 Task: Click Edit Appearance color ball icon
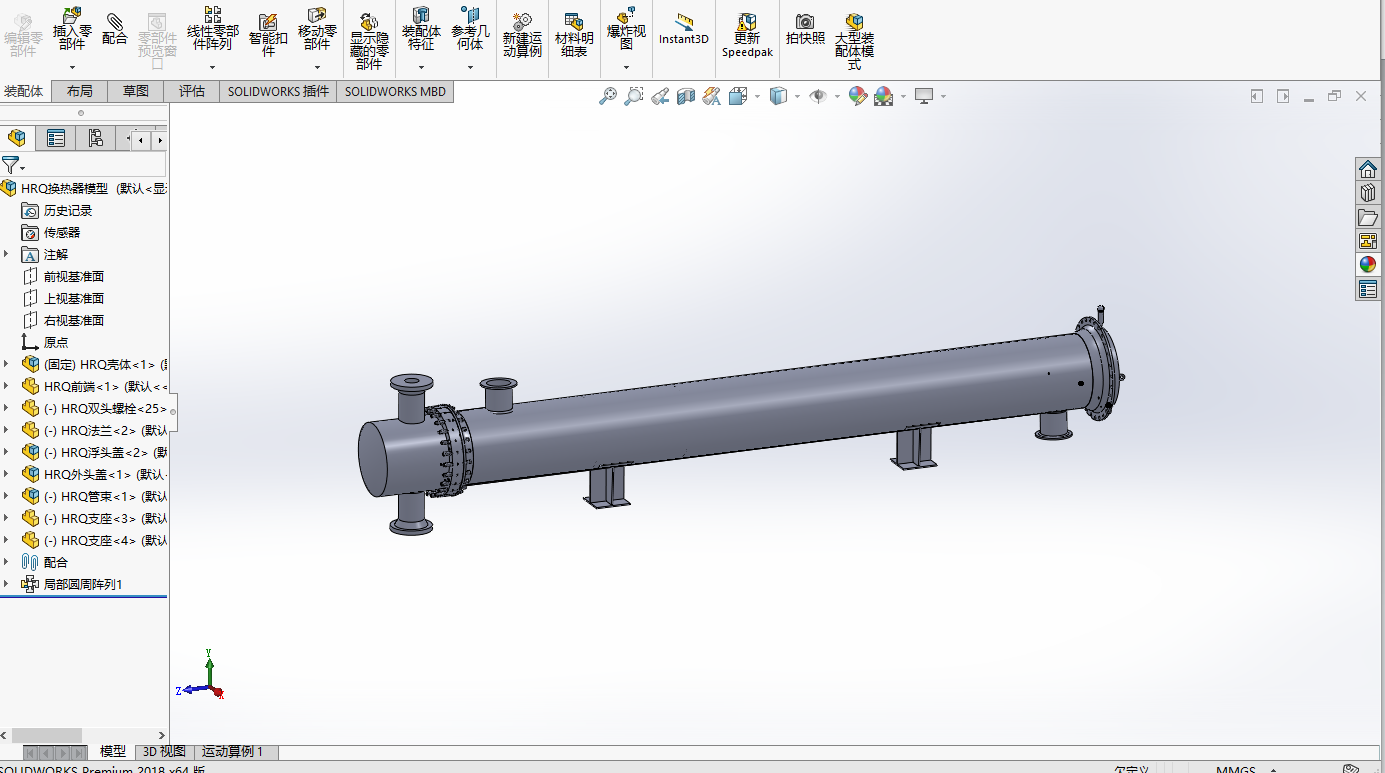857,96
